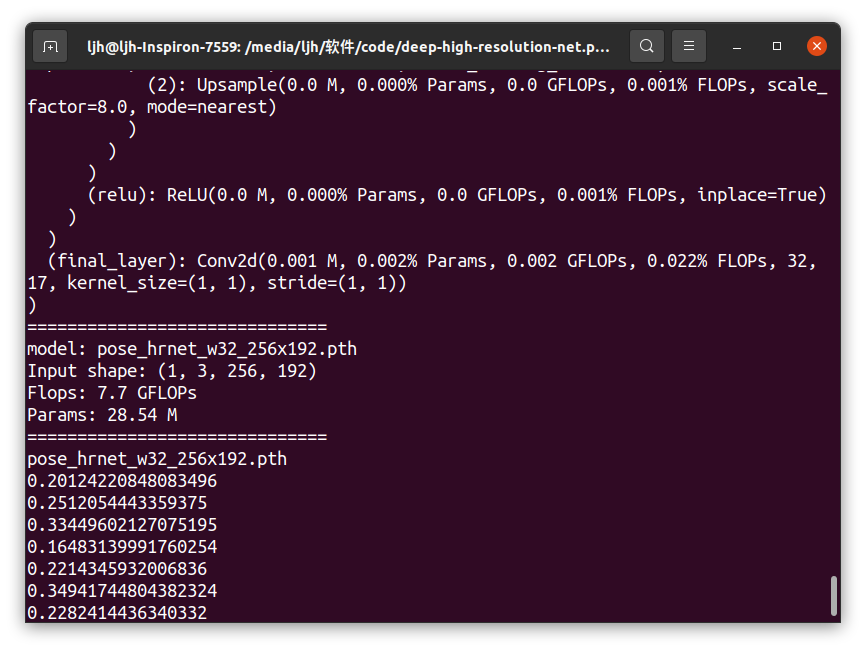Click the Params: 28.54 M line
Image resolution: width=866 pixels, height=651 pixels.
tap(100, 414)
